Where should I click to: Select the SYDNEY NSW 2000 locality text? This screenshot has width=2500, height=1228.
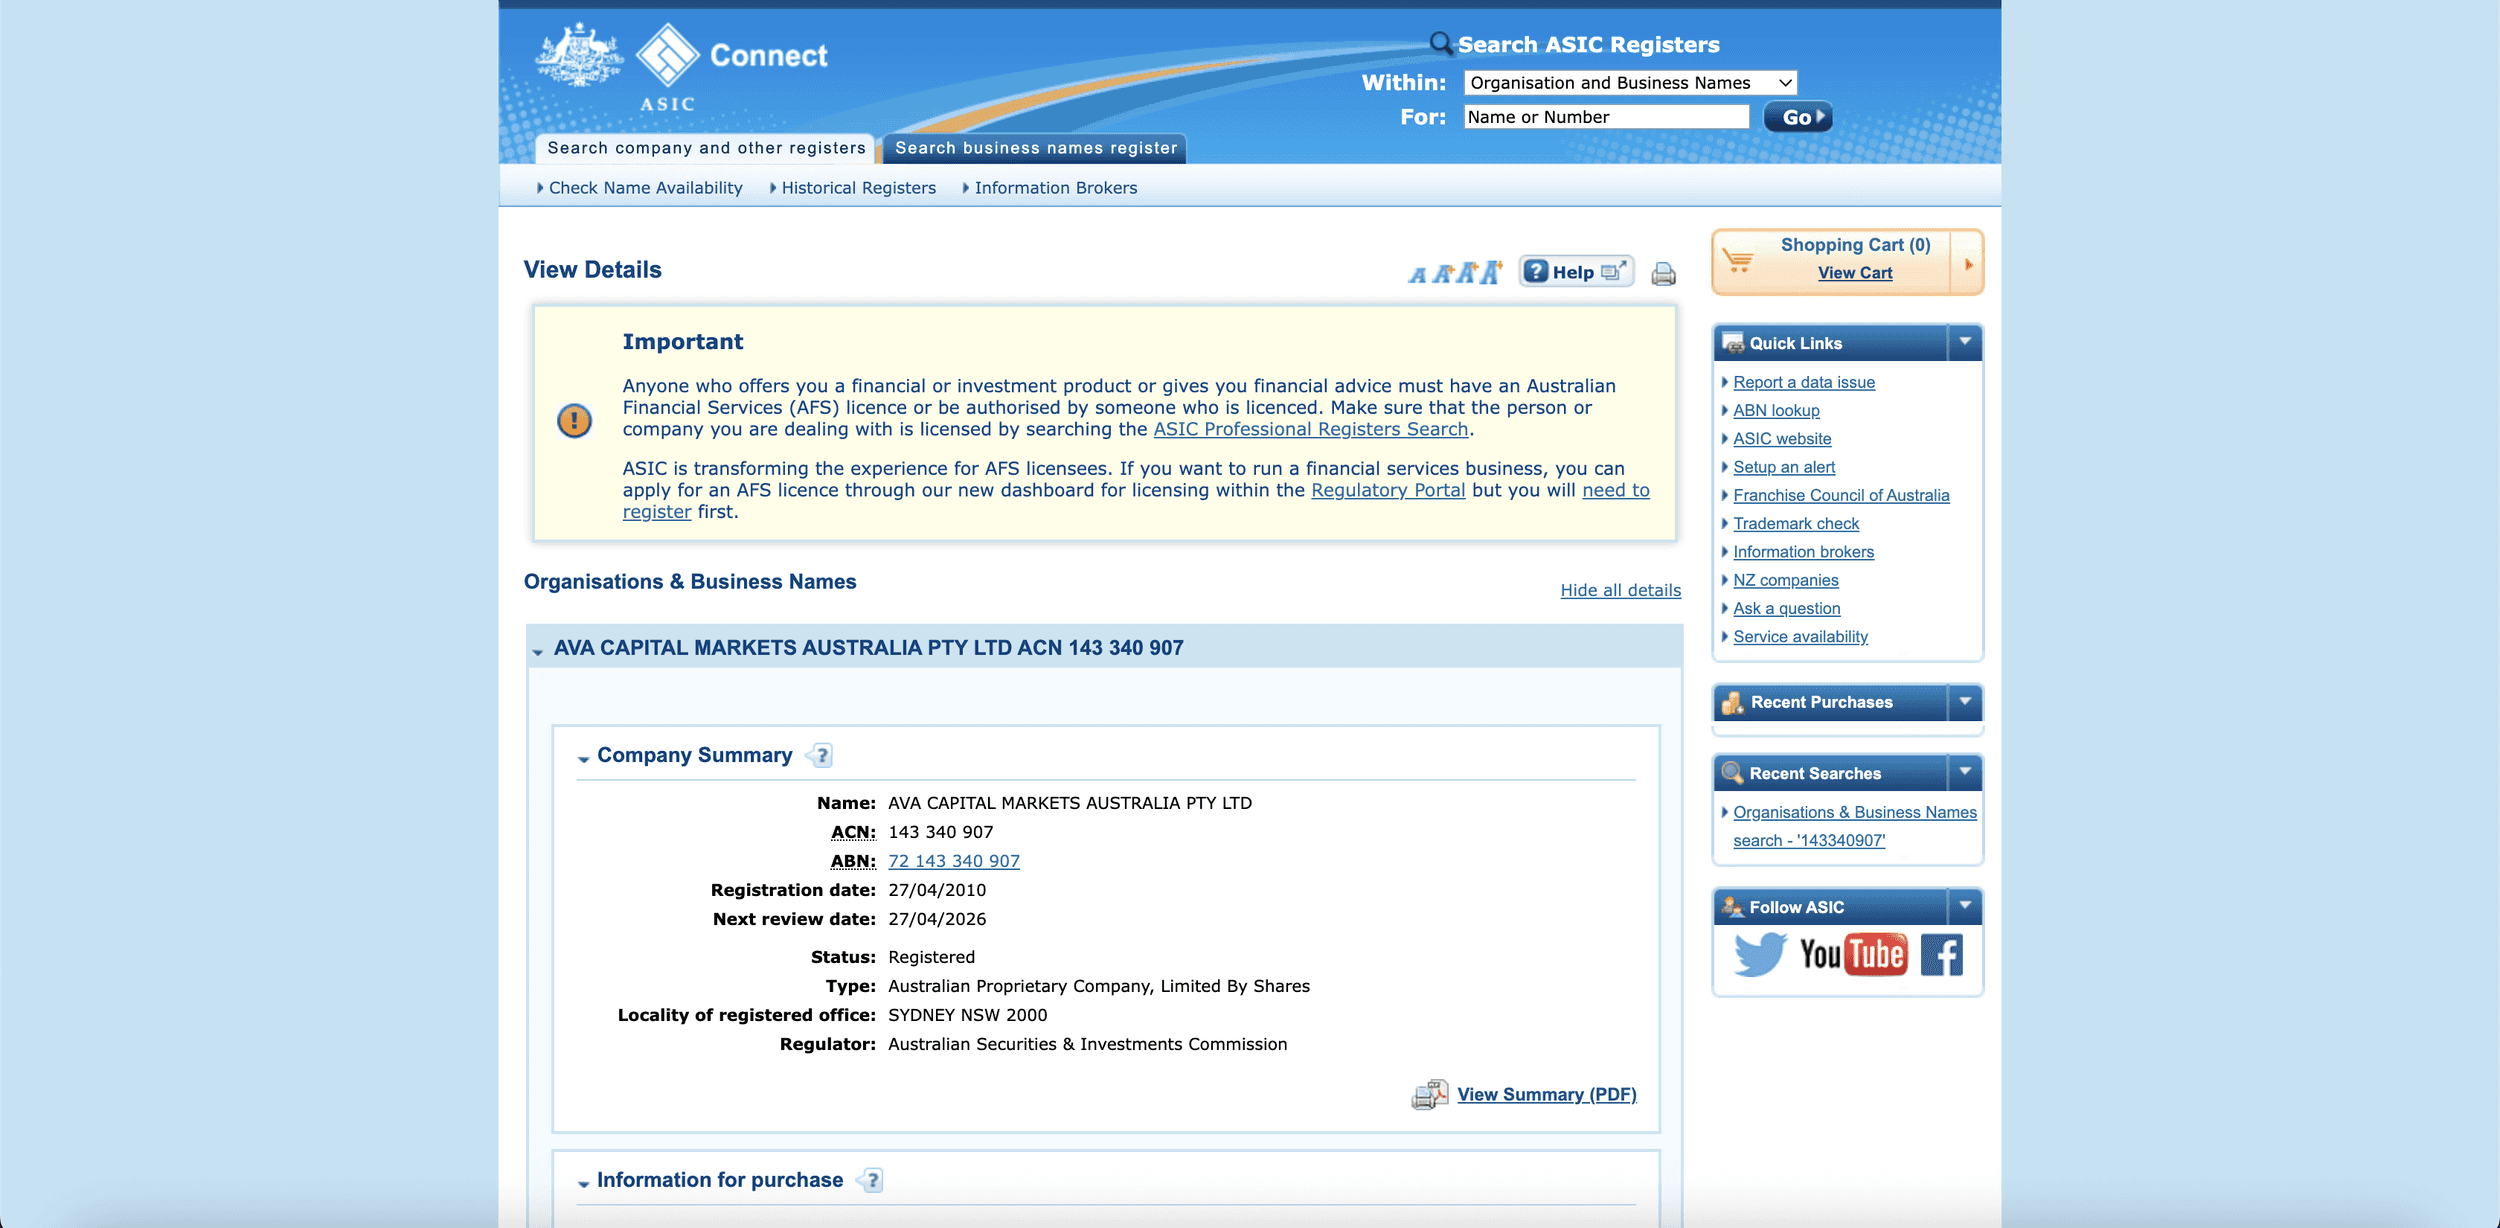pyautogui.click(x=967, y=1015)
